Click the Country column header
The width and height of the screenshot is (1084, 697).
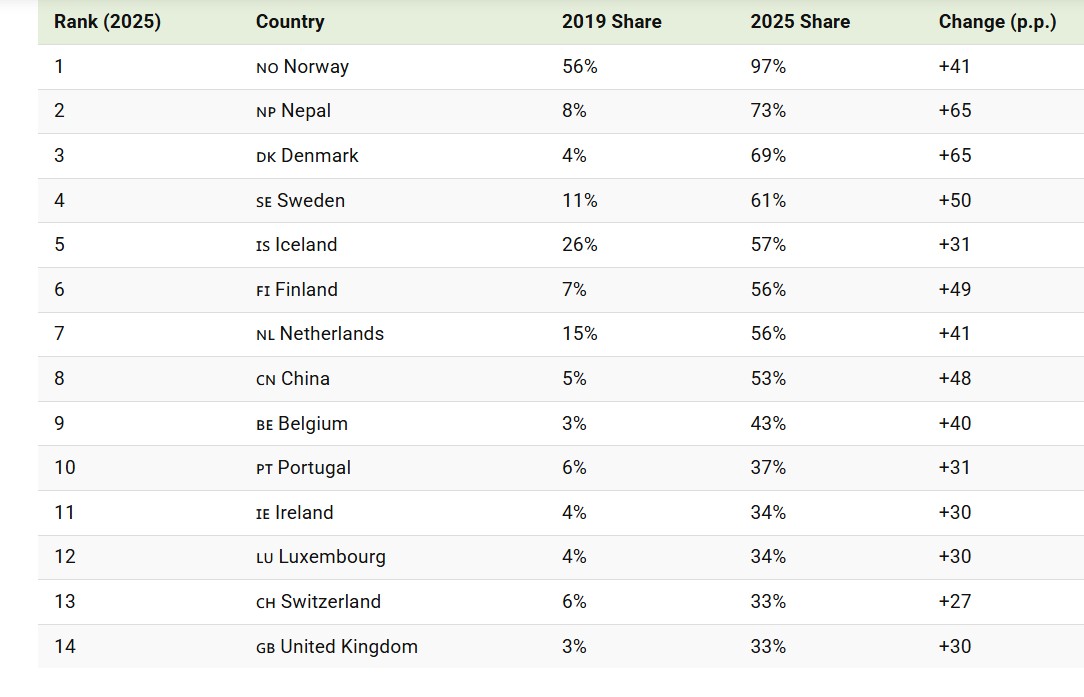(290, 22)
